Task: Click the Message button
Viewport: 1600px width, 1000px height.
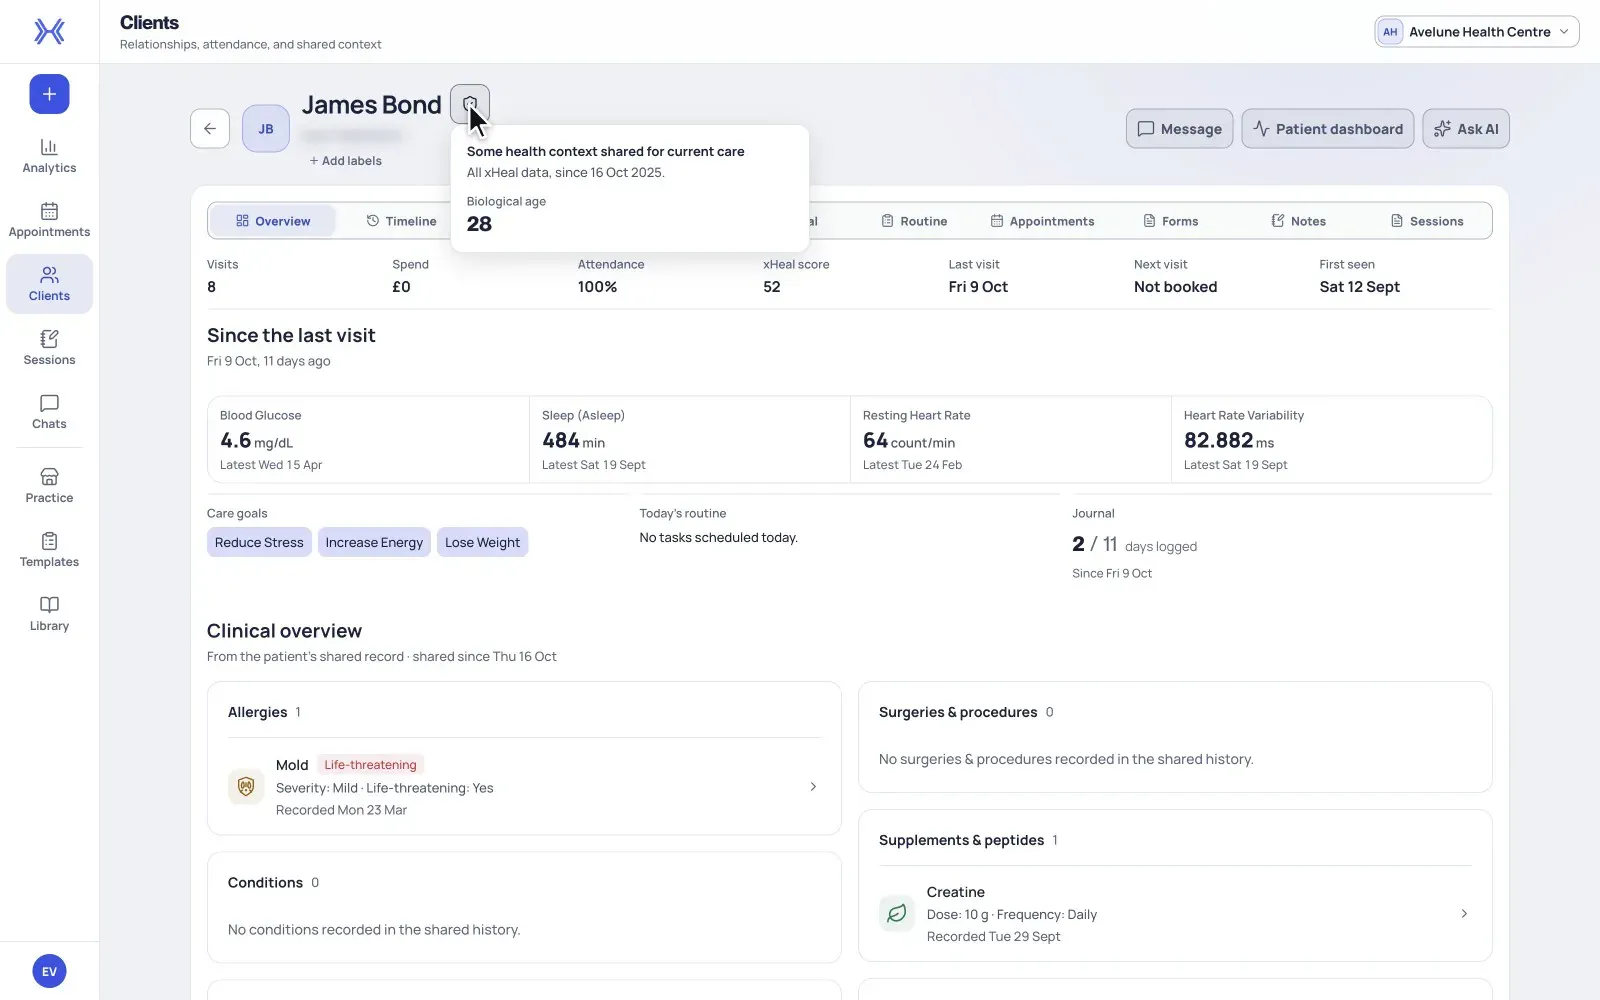Action: tap(1180, 129)
